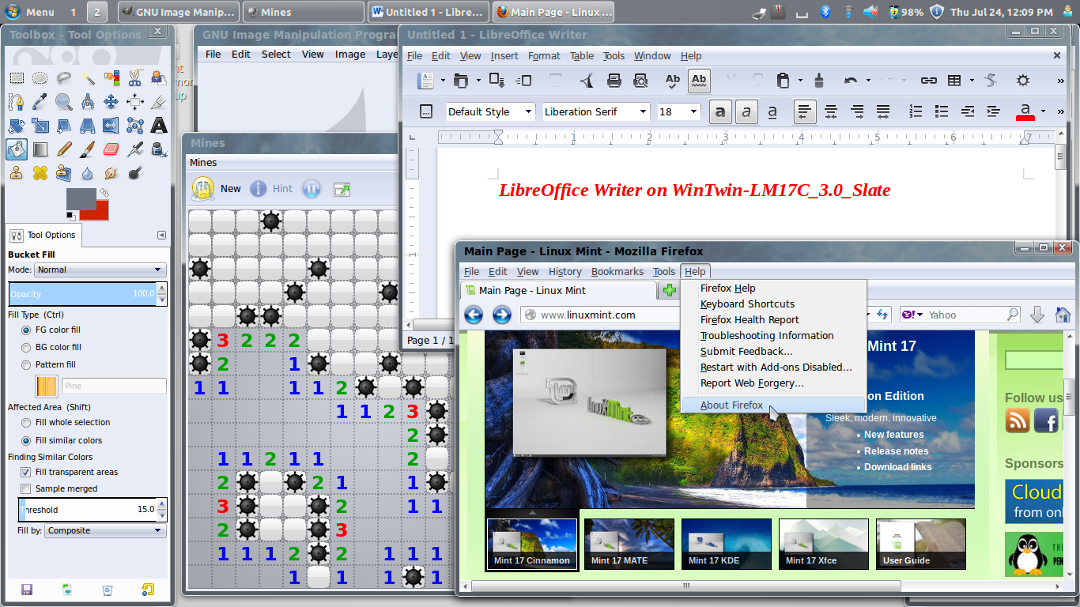The width and height of the screenshot is (1080, 607).
Task: Click the Print icon in Writer toolbar
Action: (x=614, y=81)
